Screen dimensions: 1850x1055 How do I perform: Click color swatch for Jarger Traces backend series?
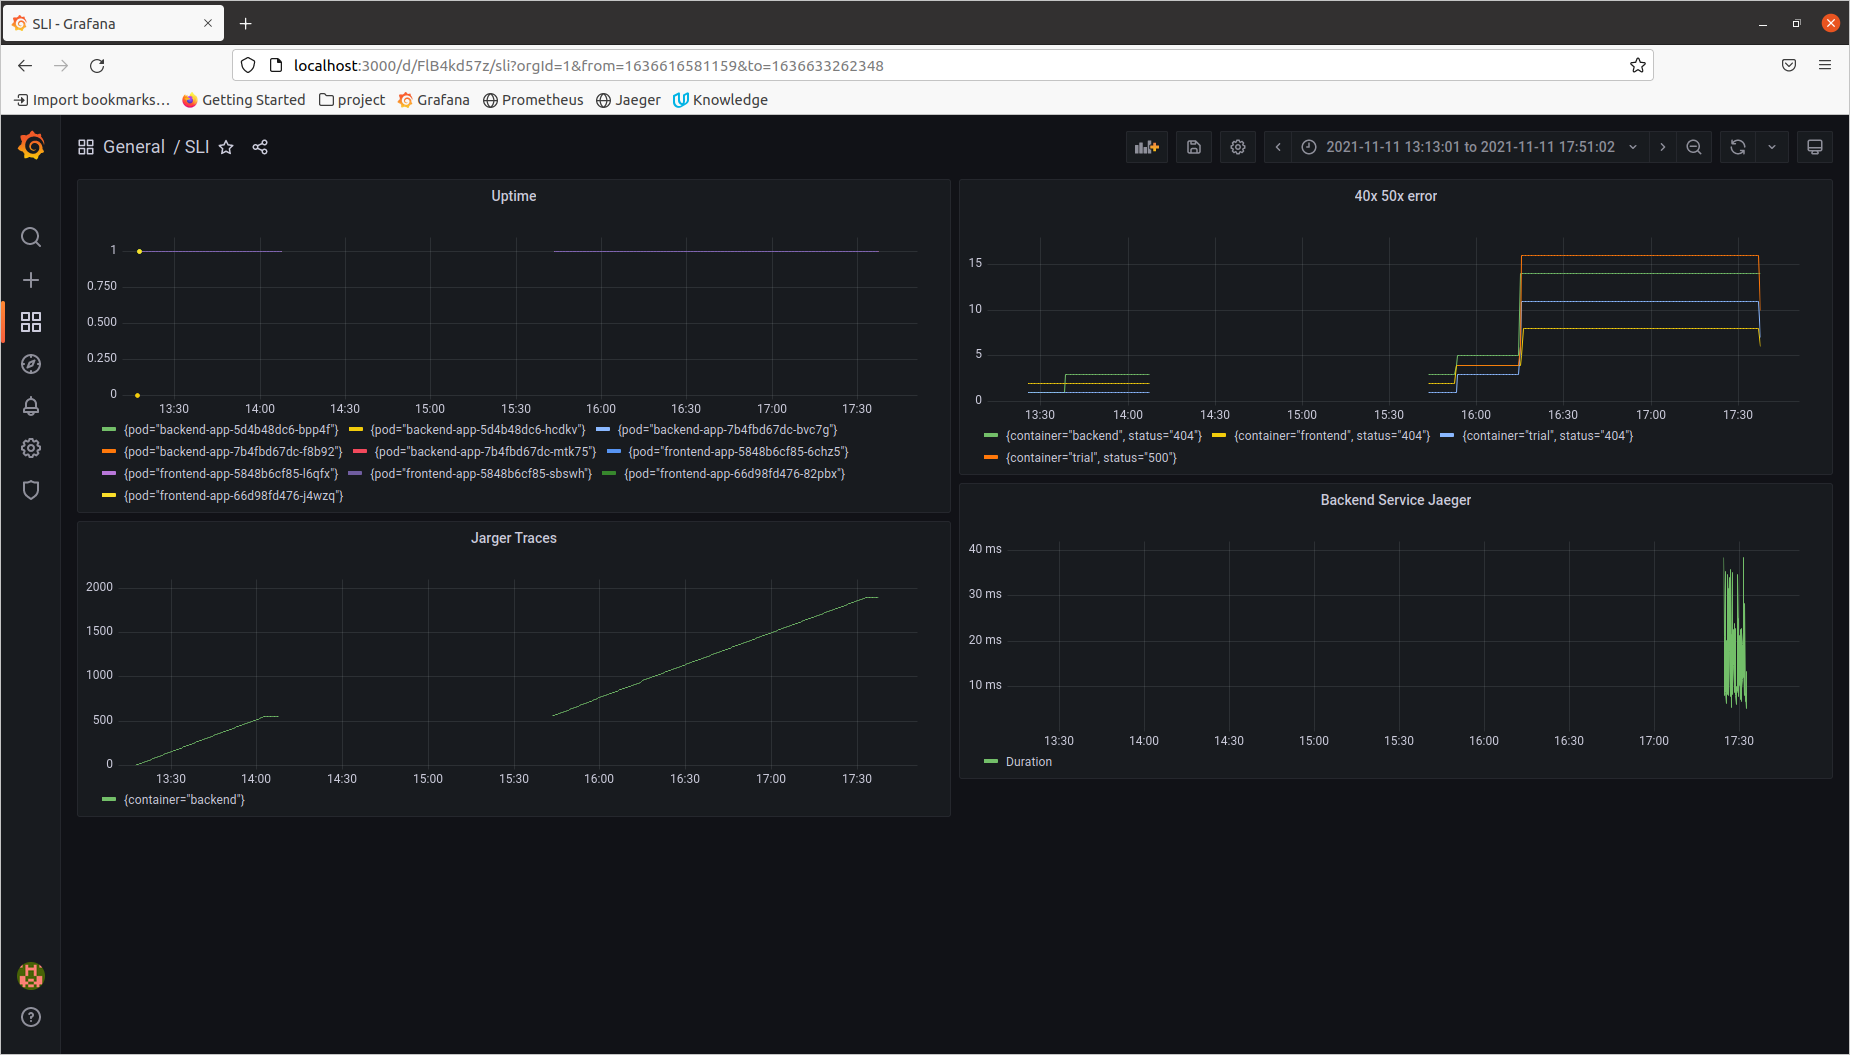109,800
